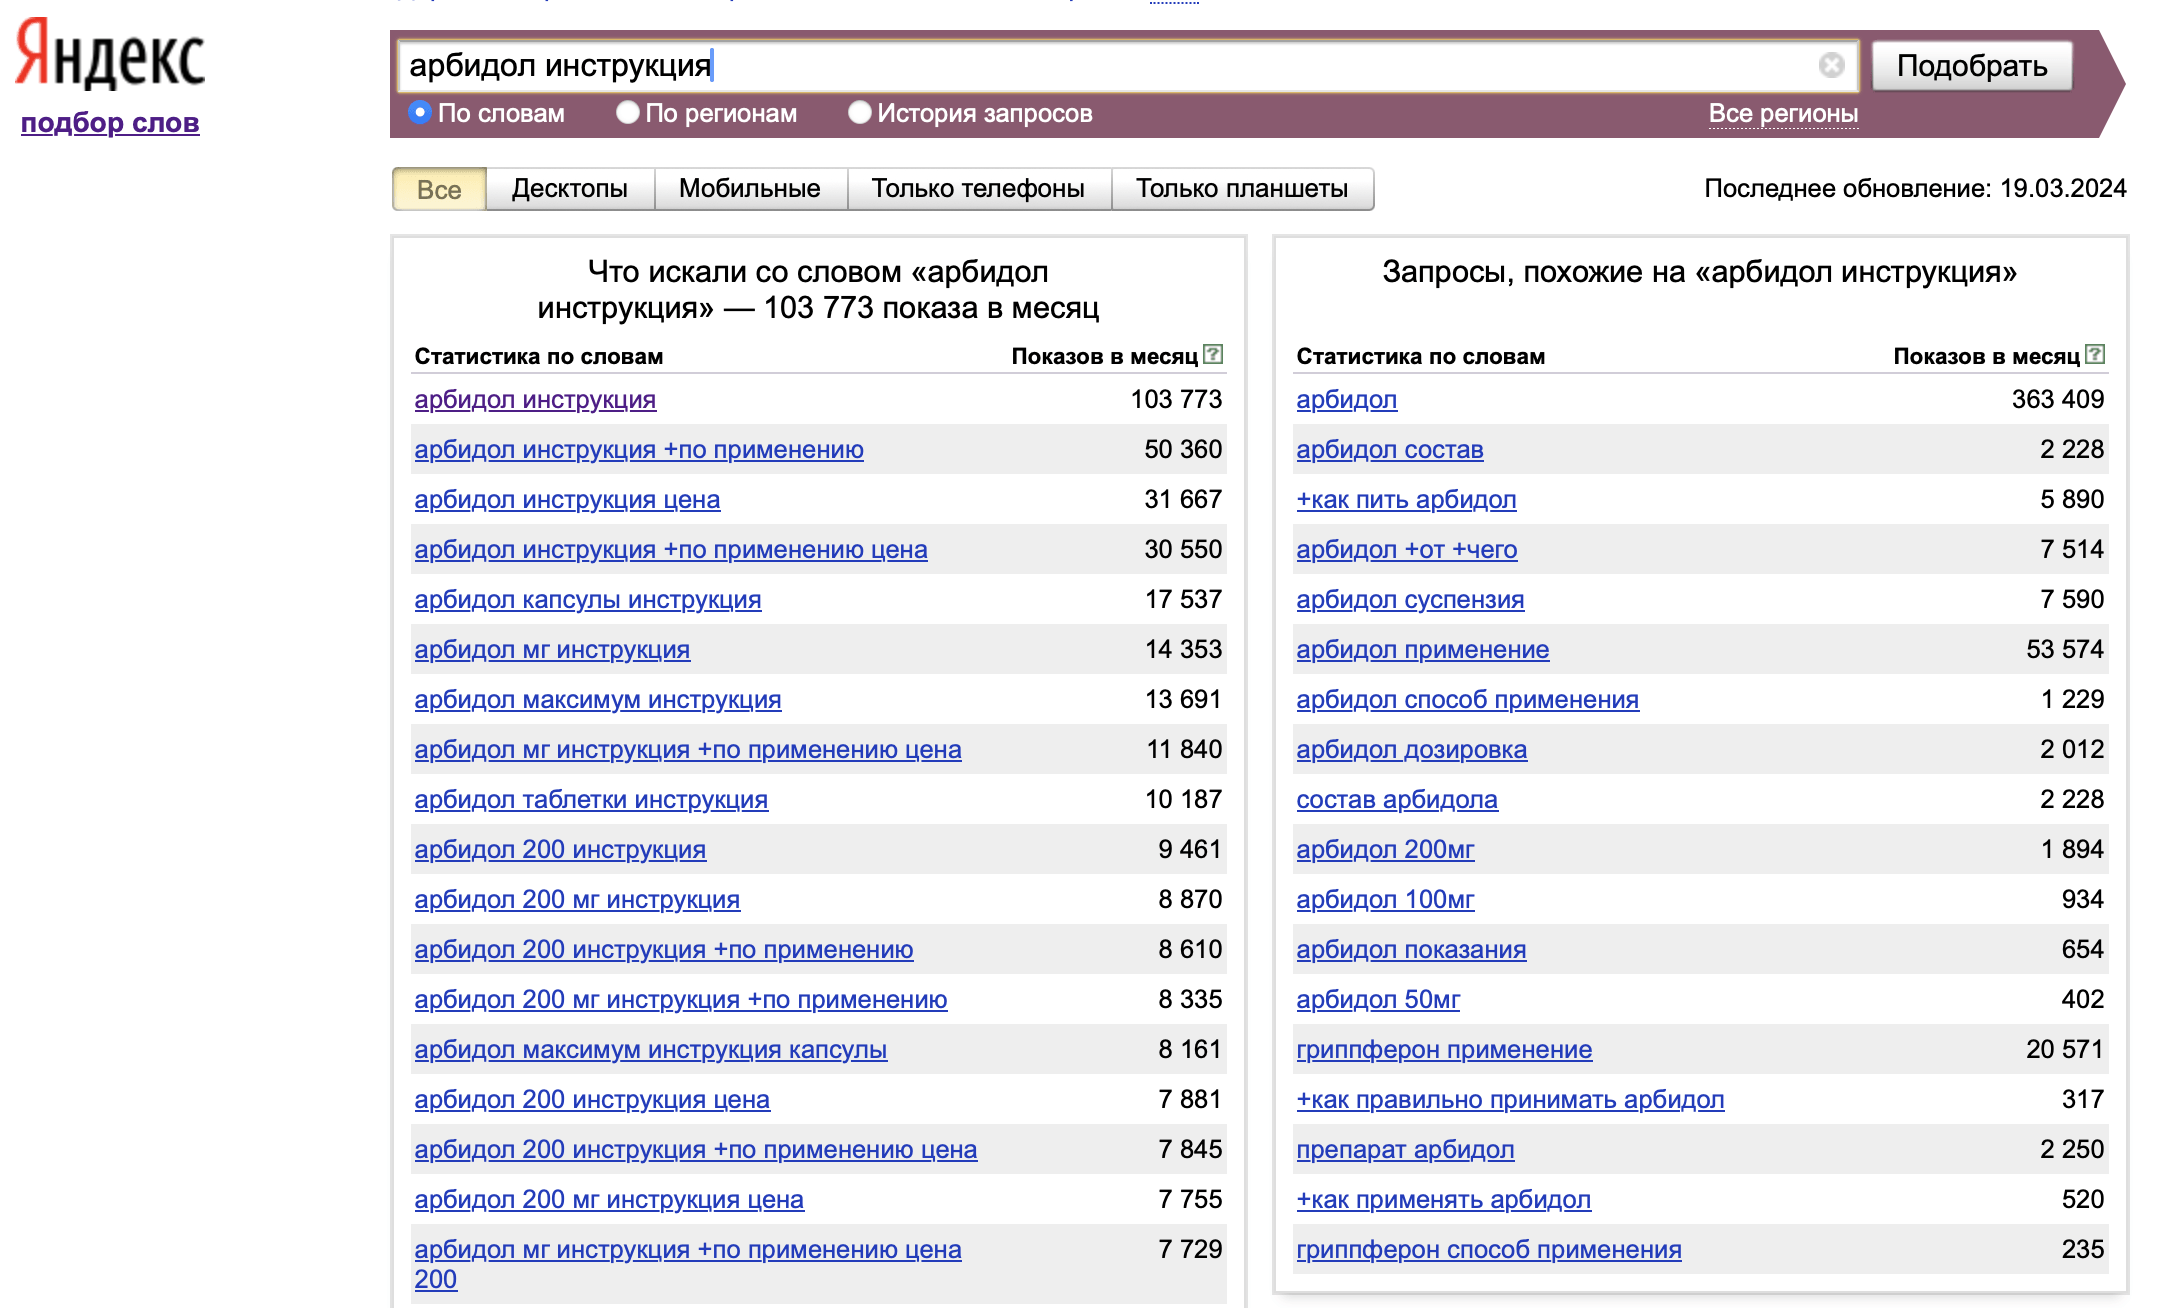
Task: Open the 'гриппферон применение' query link
Action: pos(1443,1050)
